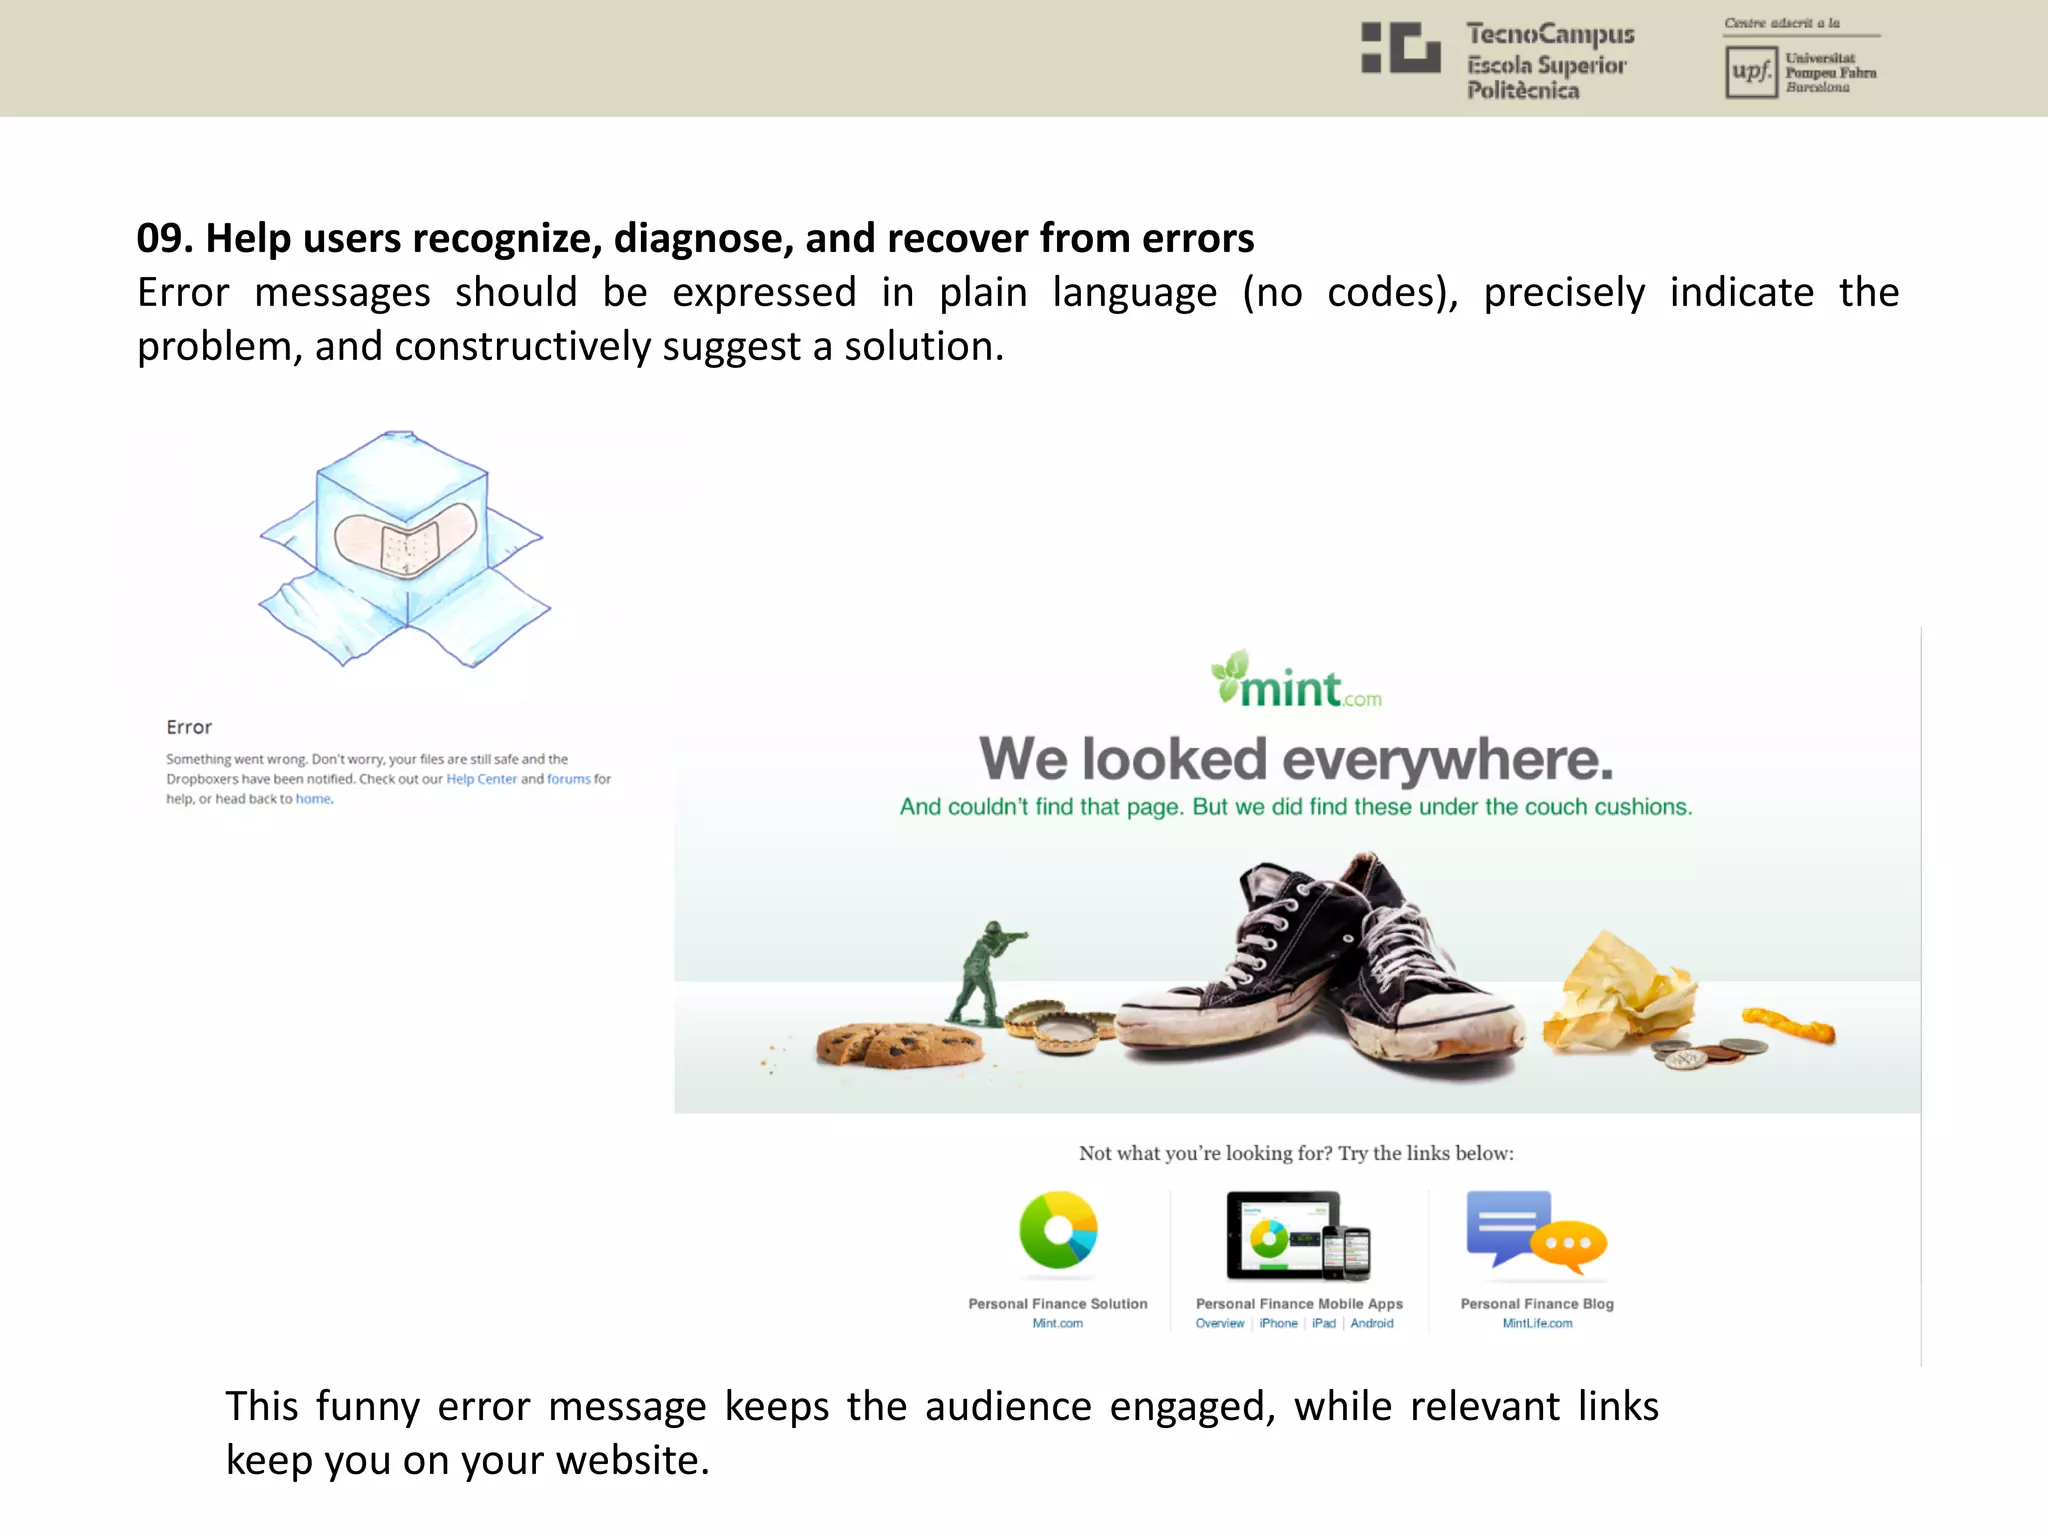Click the speech bubbles blog icon
Image resolution: width=2048 pixels, height=1536 pixels.
pos(1536,1233)
